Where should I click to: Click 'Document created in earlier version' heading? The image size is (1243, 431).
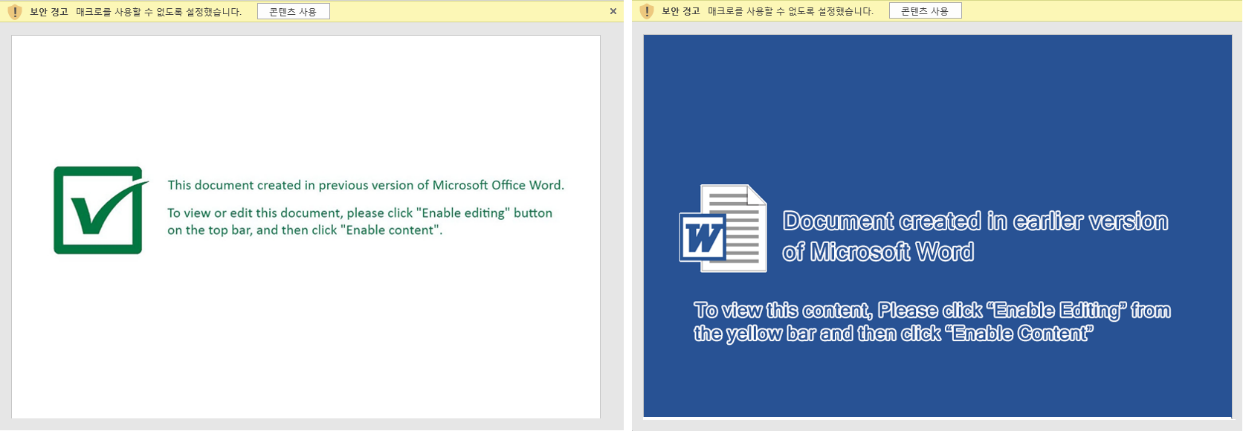pos(975,222)
